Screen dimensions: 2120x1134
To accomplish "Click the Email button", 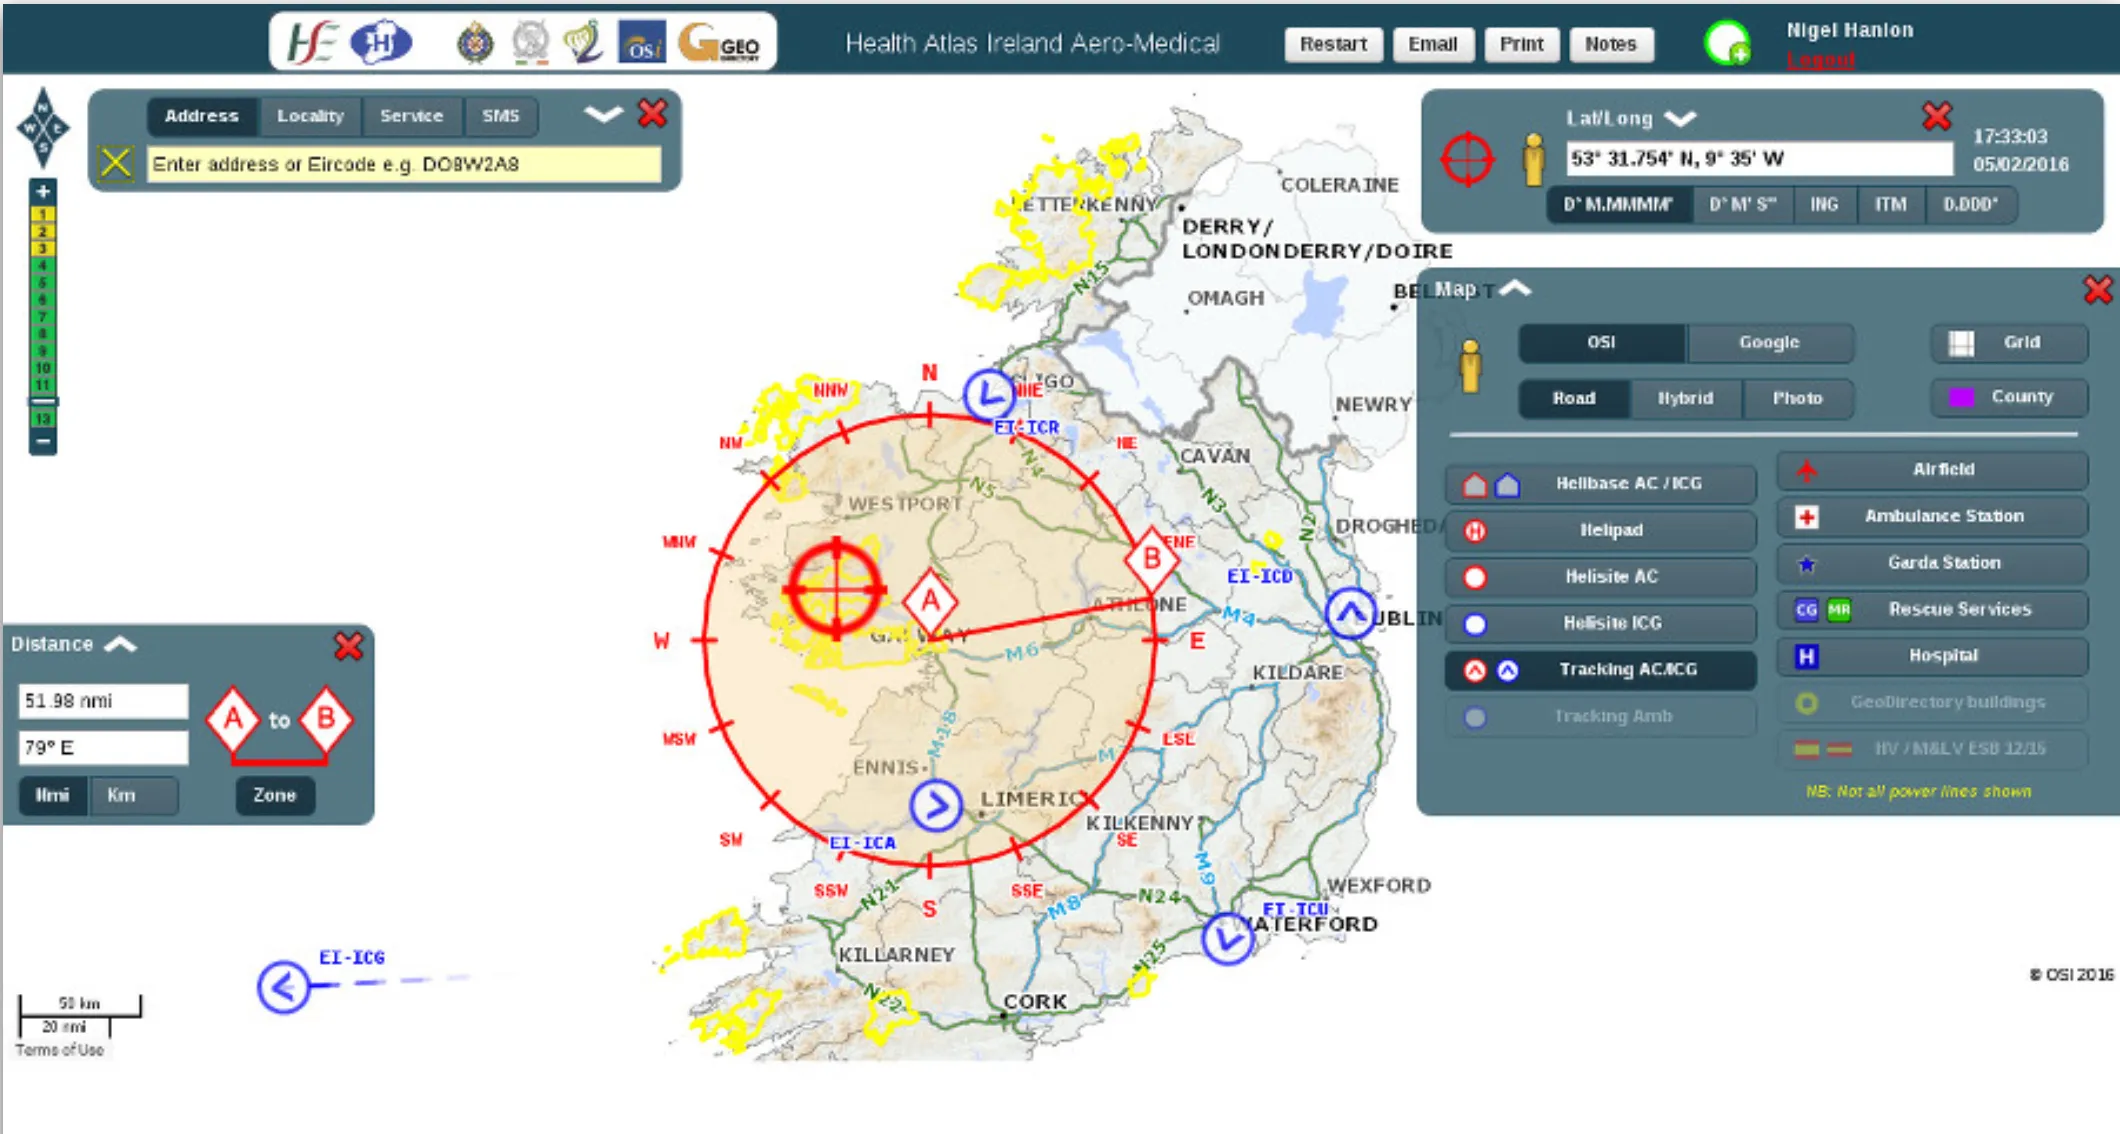I will (x=1432, y=44).
